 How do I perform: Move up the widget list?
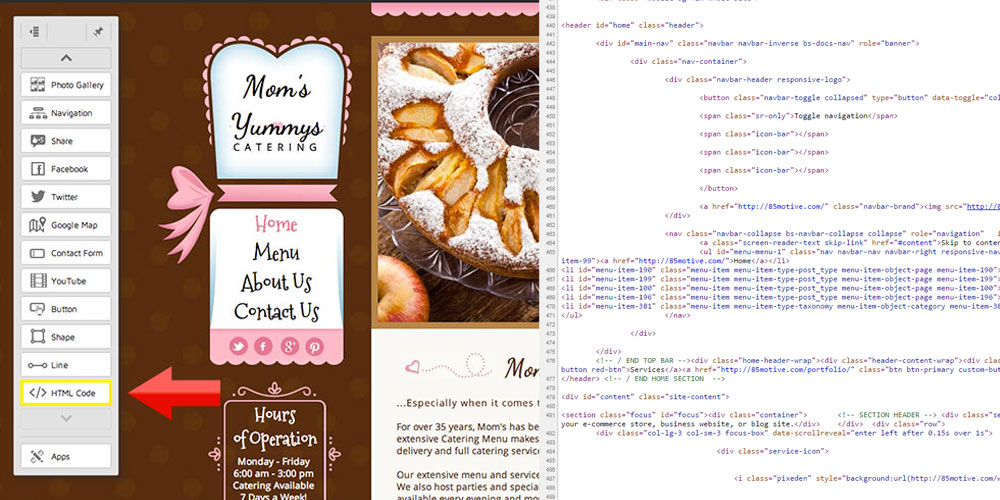tap(66, 58)
